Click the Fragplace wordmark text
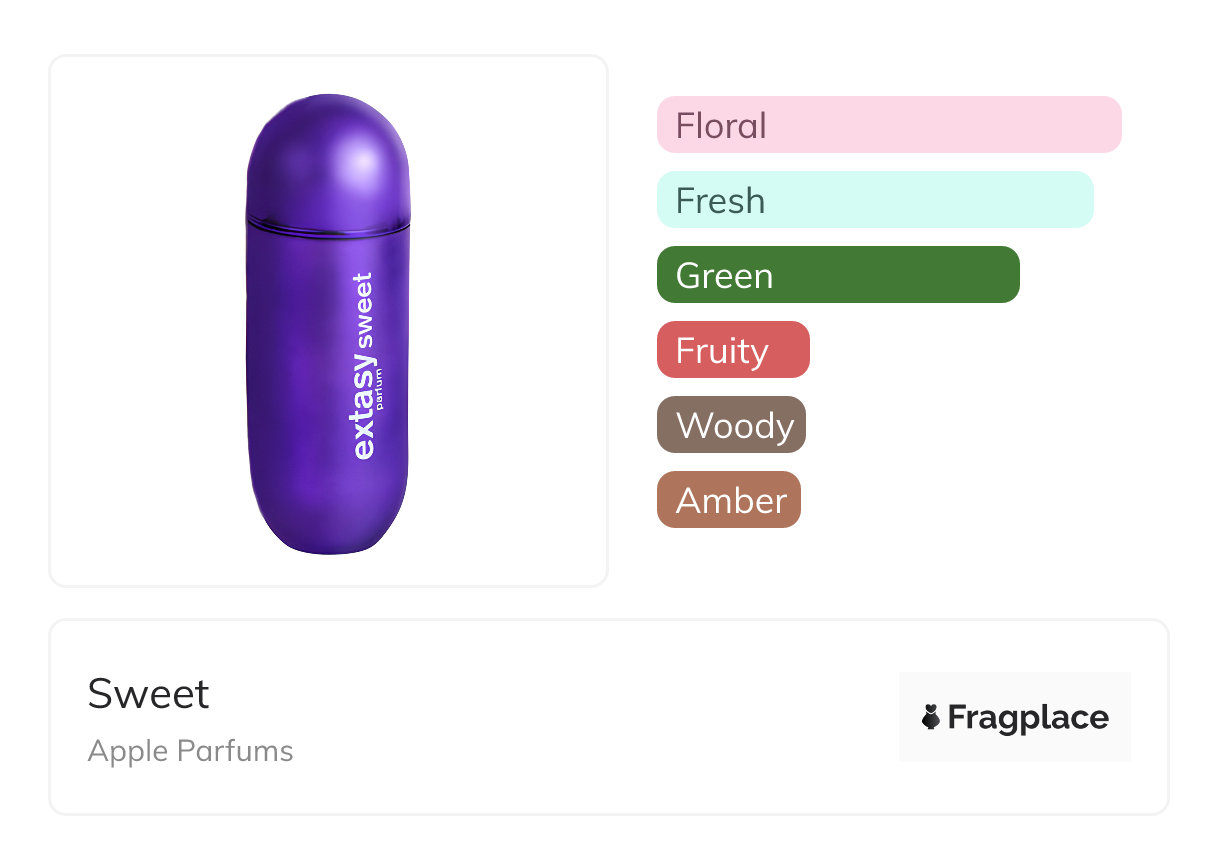The width and height of the screenshot is (1218, 864). (x=1028, y=717)
